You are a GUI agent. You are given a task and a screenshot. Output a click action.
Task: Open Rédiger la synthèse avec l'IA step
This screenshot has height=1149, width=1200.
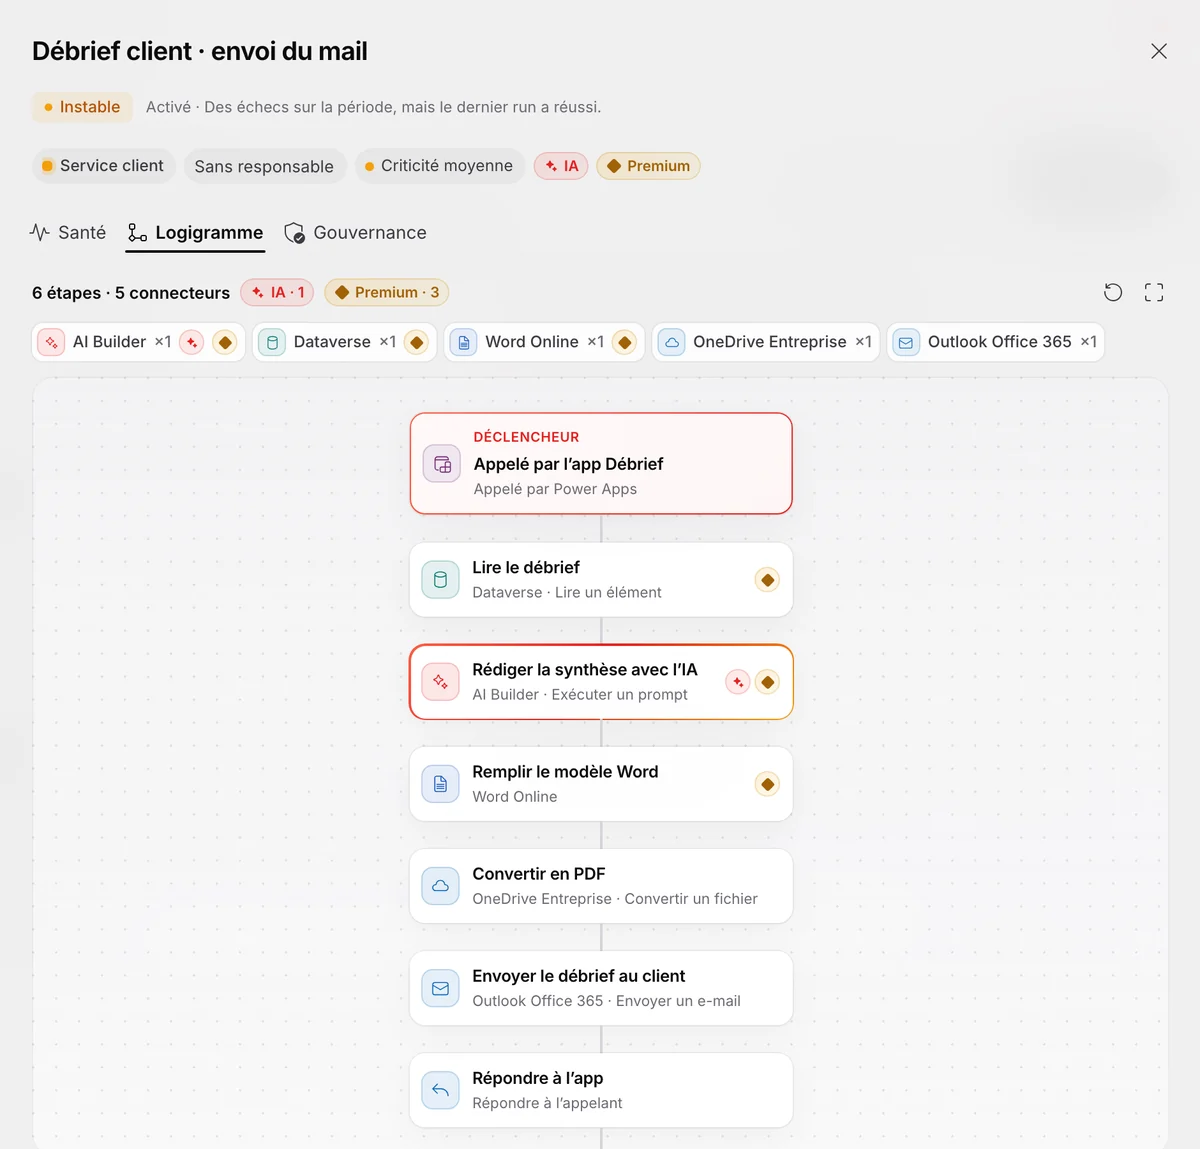[x=601, y=682]
